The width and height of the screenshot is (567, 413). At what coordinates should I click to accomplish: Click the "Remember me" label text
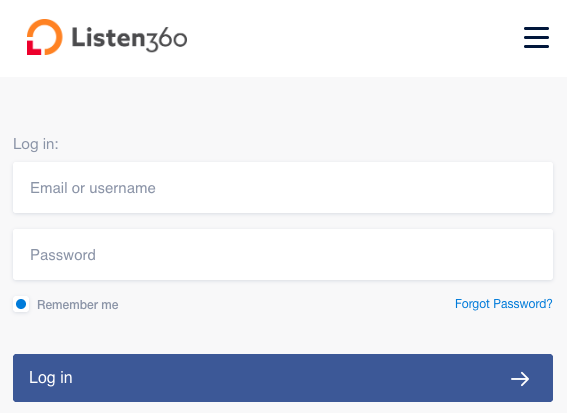tap(78, 305)
